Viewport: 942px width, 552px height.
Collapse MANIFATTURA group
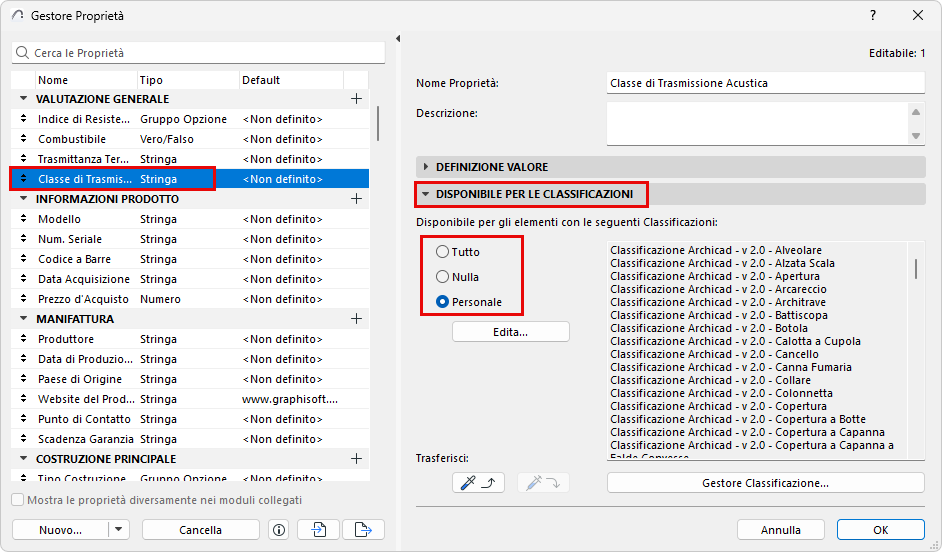(23, 318)
